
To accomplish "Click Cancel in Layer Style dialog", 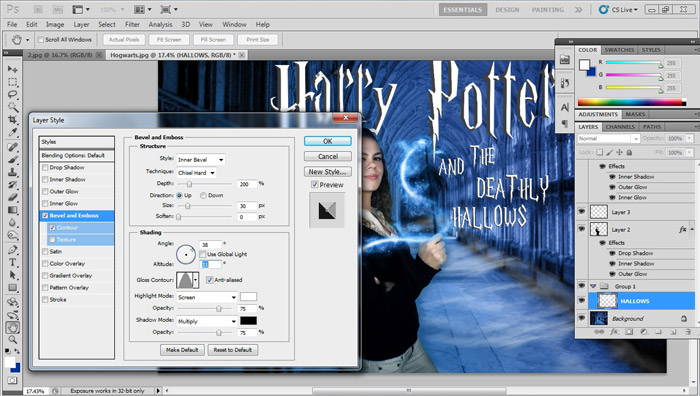I will (328, 156).
